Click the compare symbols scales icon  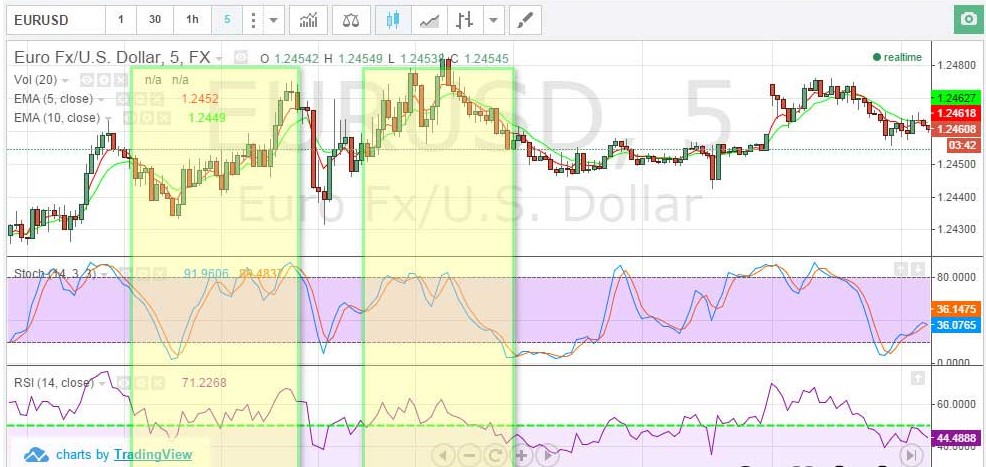[x=351, y=20]
